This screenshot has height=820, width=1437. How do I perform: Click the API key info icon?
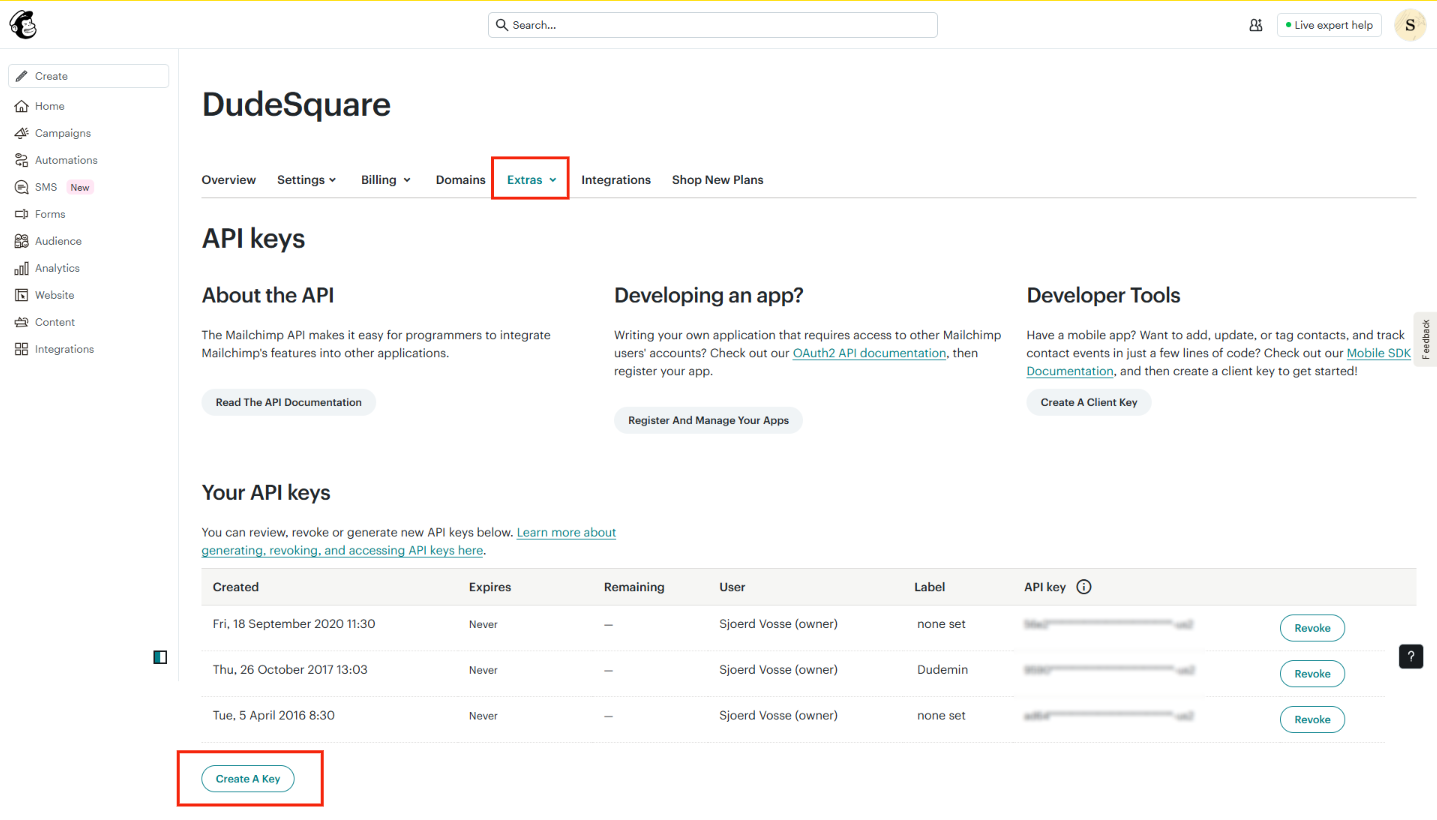1084,587
